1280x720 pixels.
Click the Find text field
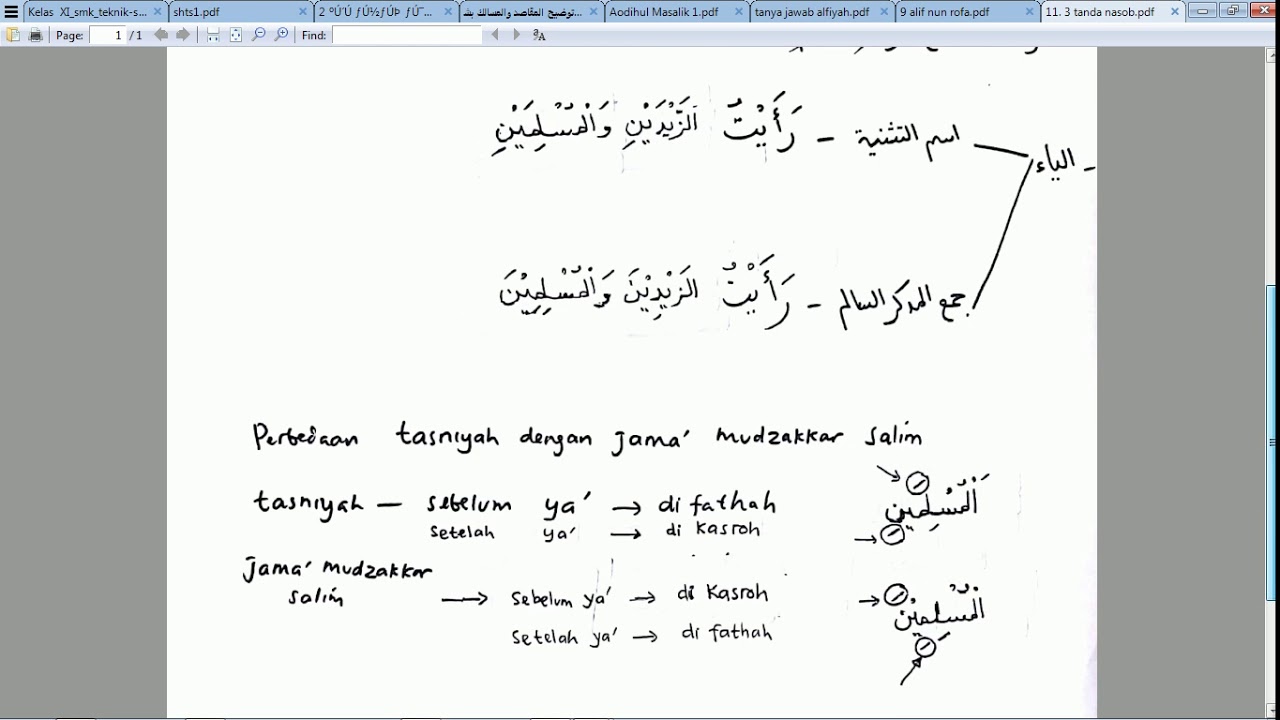point(407,35)
